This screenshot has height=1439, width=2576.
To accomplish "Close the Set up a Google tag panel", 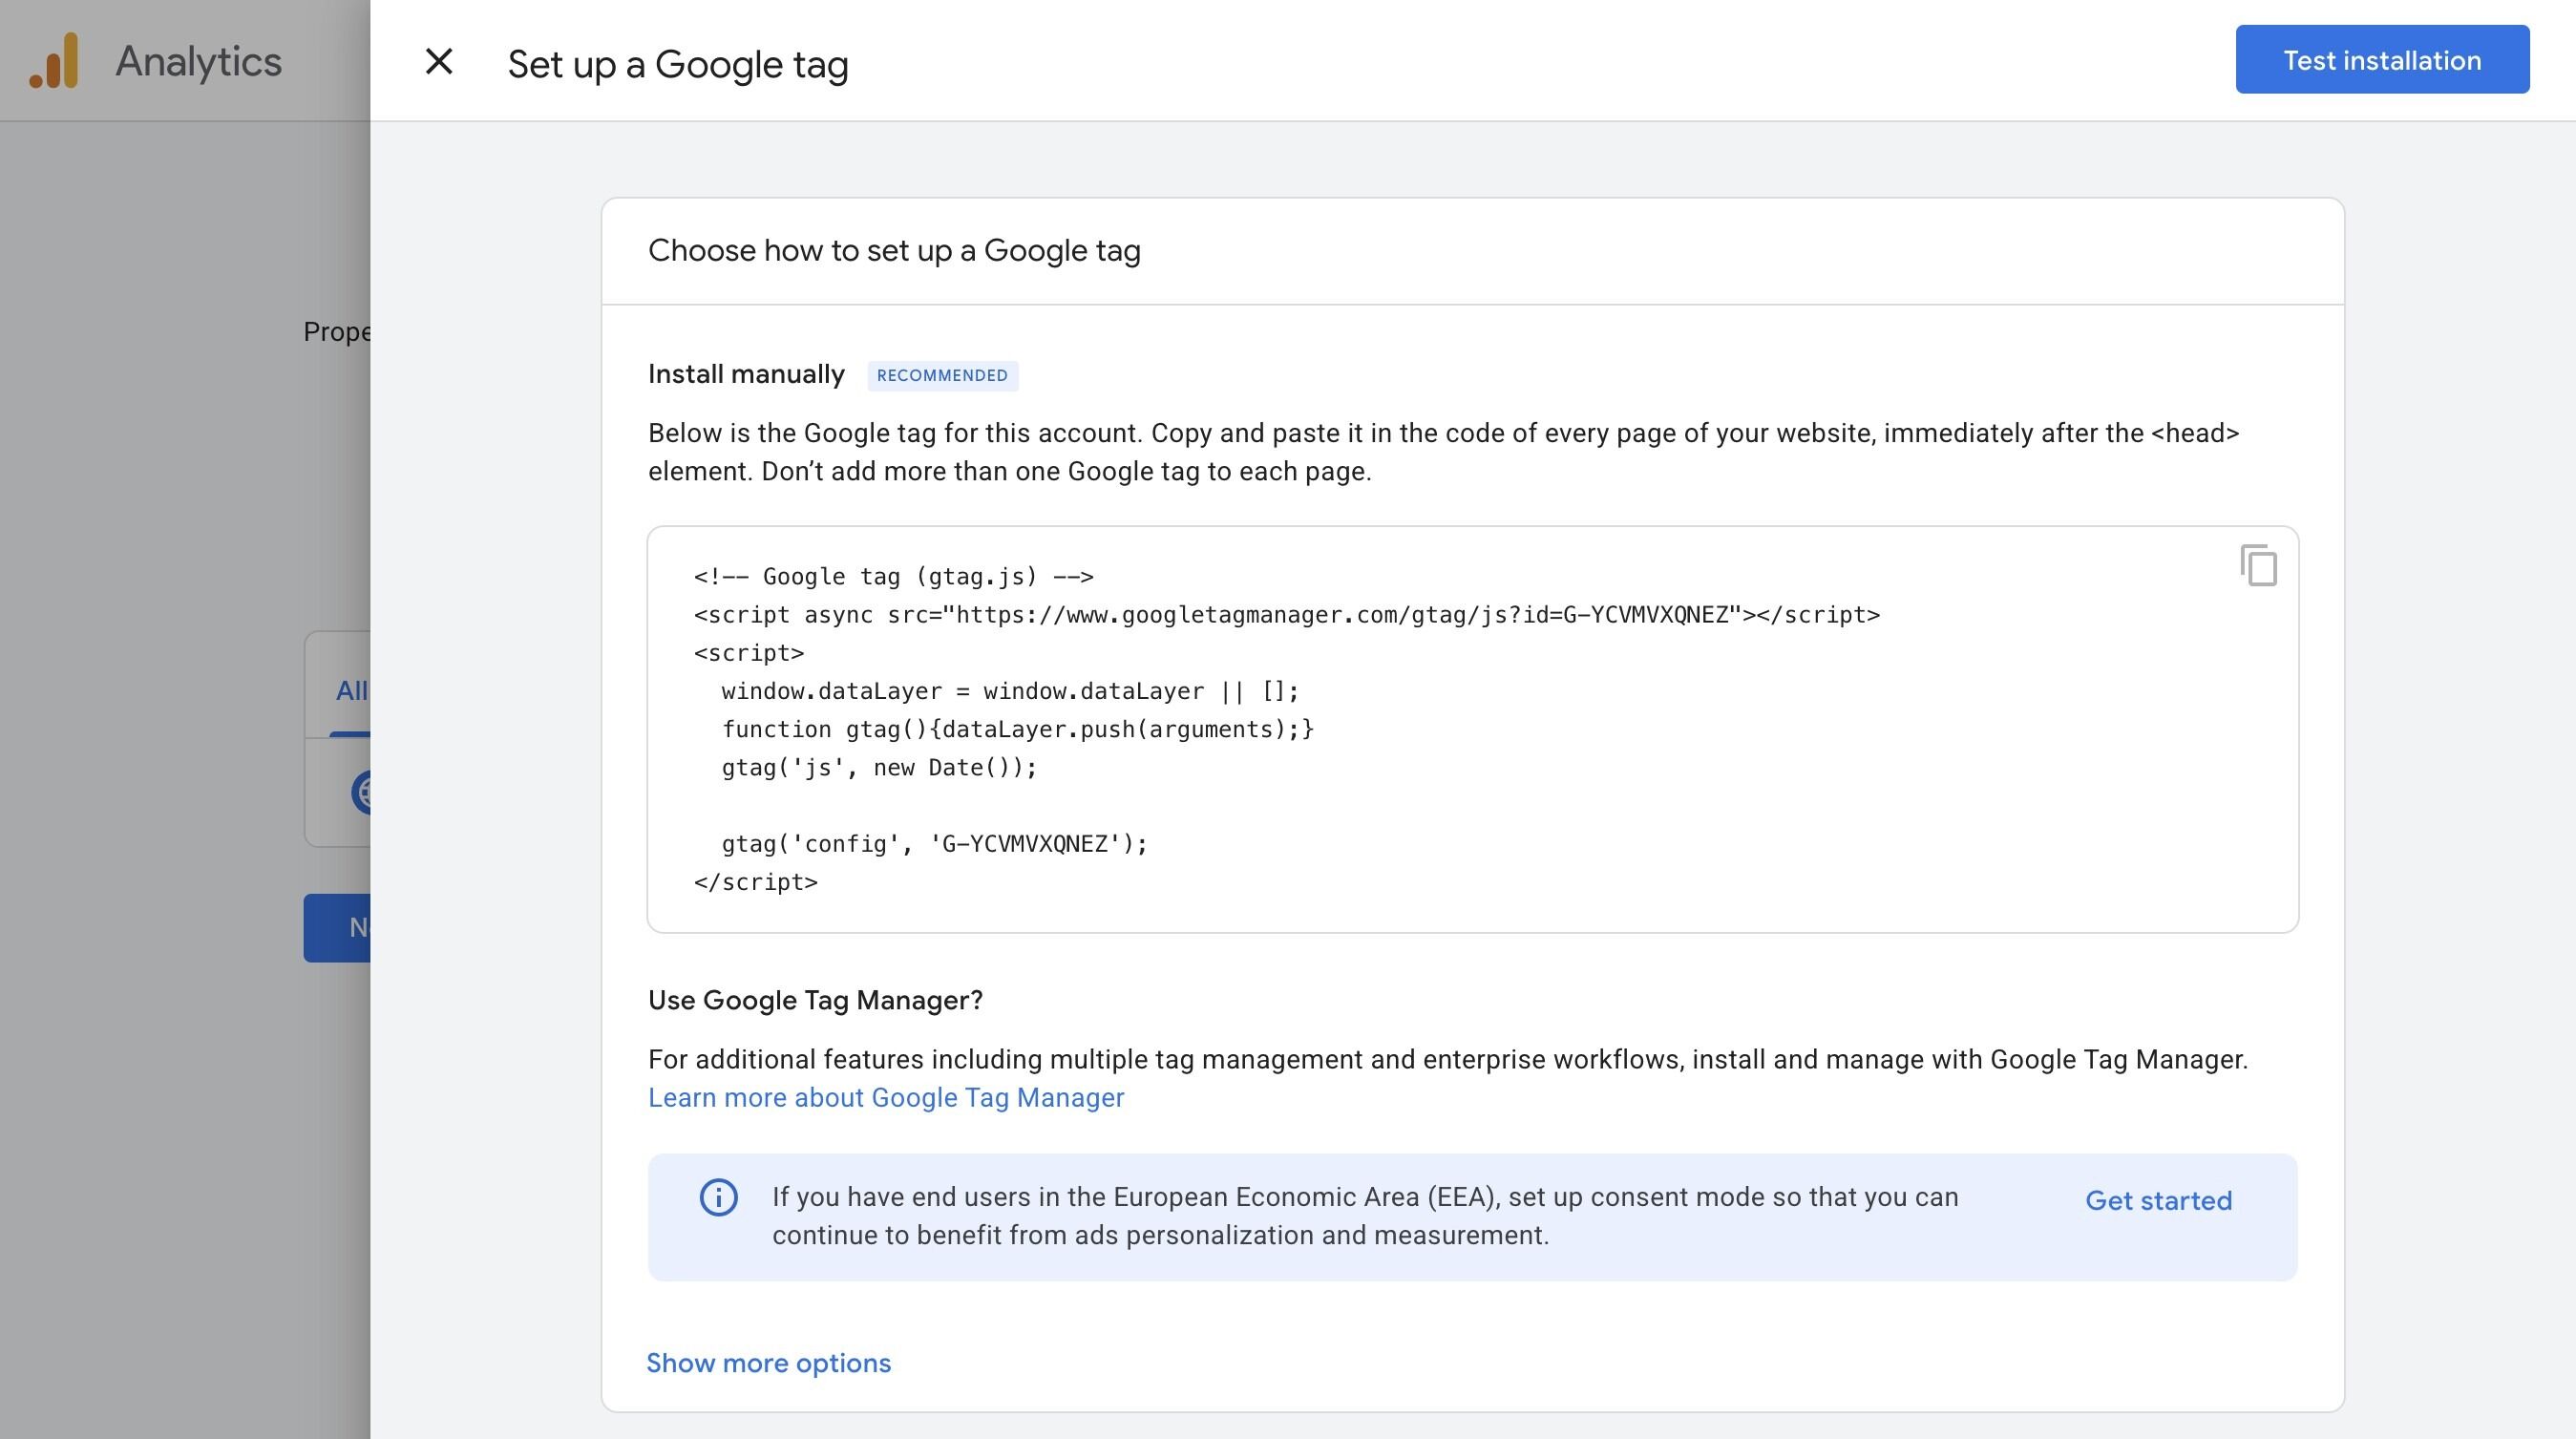I will coord(439,62).
